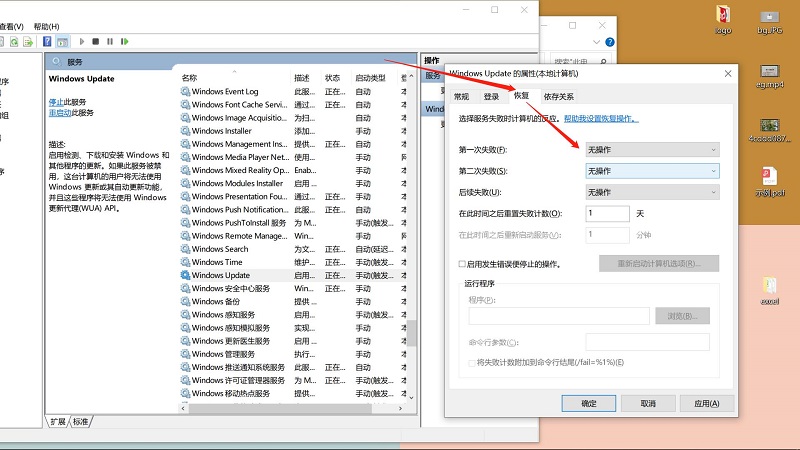Select the Windows Font Cache Service row
The height and width of the screenshot is (450, 800).
293,105
